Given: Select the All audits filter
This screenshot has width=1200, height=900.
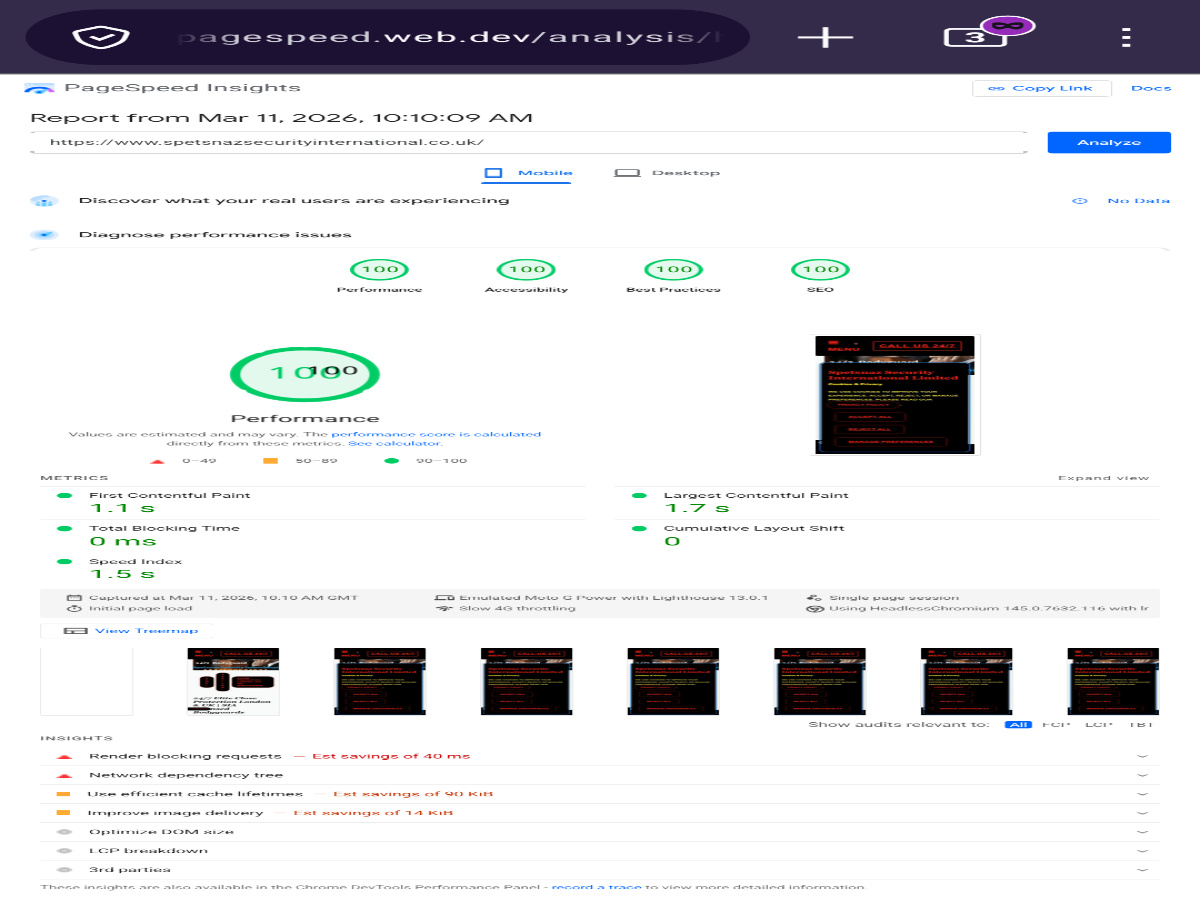Looking at the screenshot, I should 1018,724.
